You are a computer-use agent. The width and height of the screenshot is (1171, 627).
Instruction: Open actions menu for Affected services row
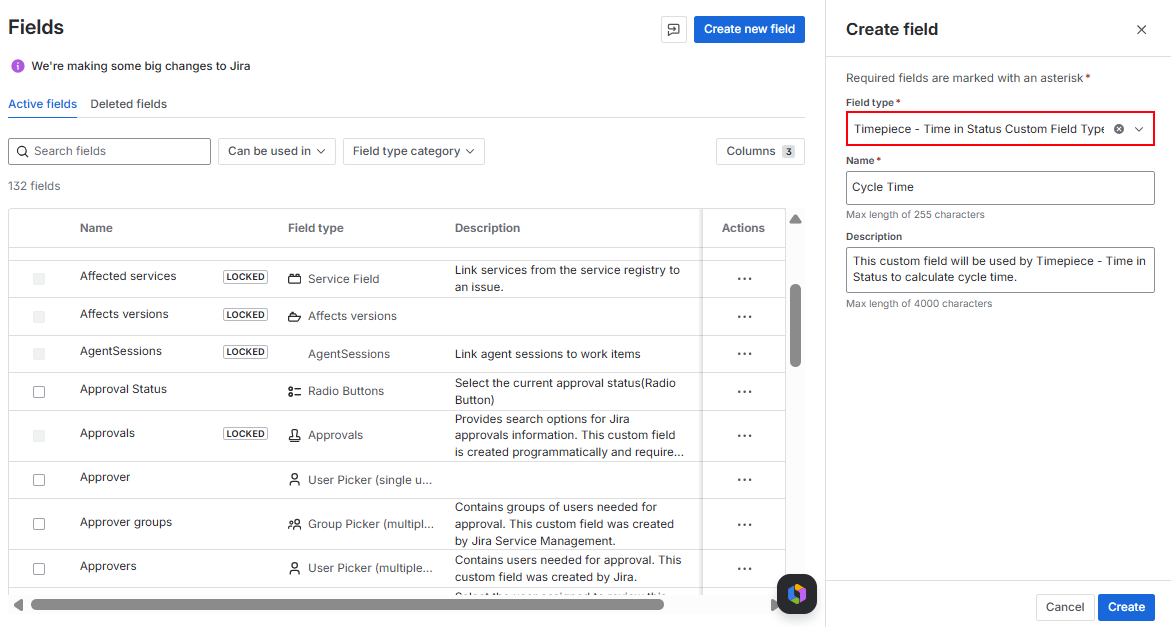(745, 278)
